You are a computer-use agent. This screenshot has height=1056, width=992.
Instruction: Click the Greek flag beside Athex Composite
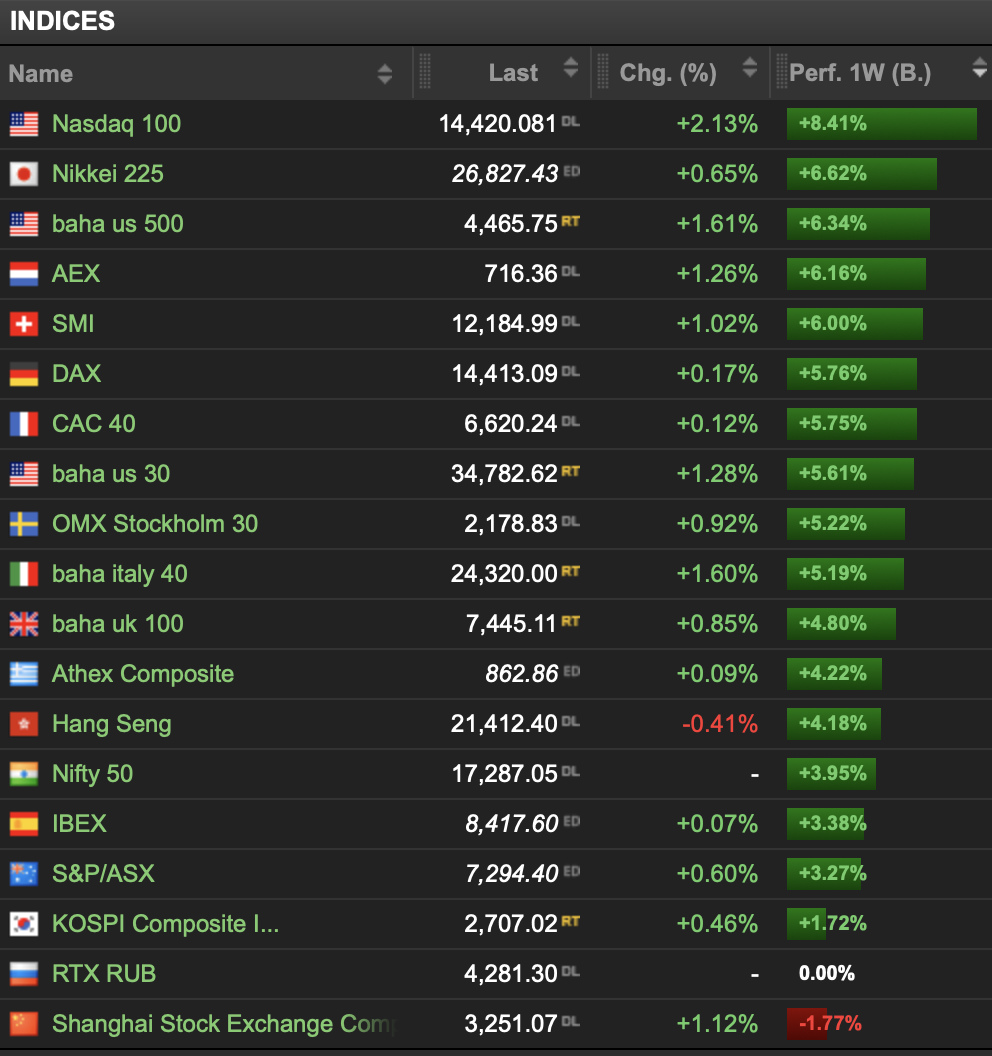[24, 673]
